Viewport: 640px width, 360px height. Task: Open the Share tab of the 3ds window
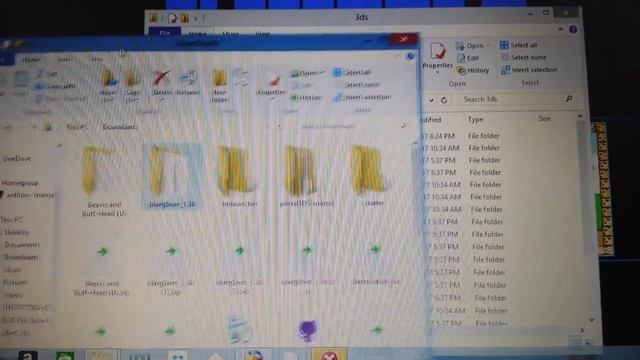point(231,33)
